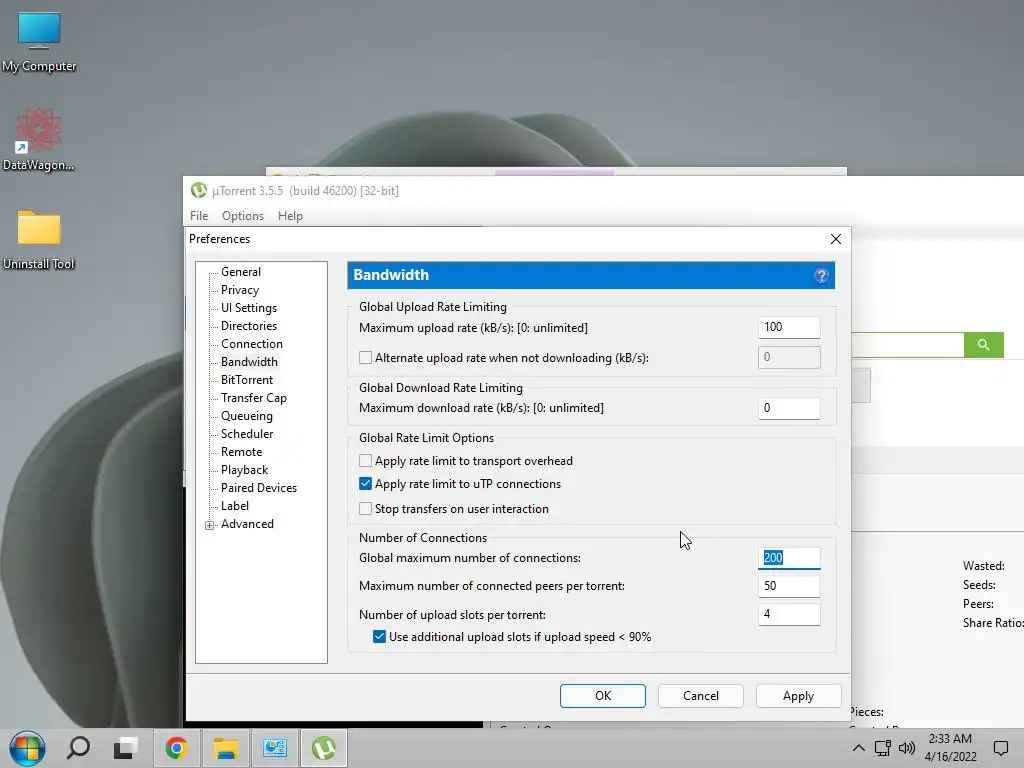Select Privacy in preferences tree
The width and height of the screenshot is (1024, 768).
240,290
